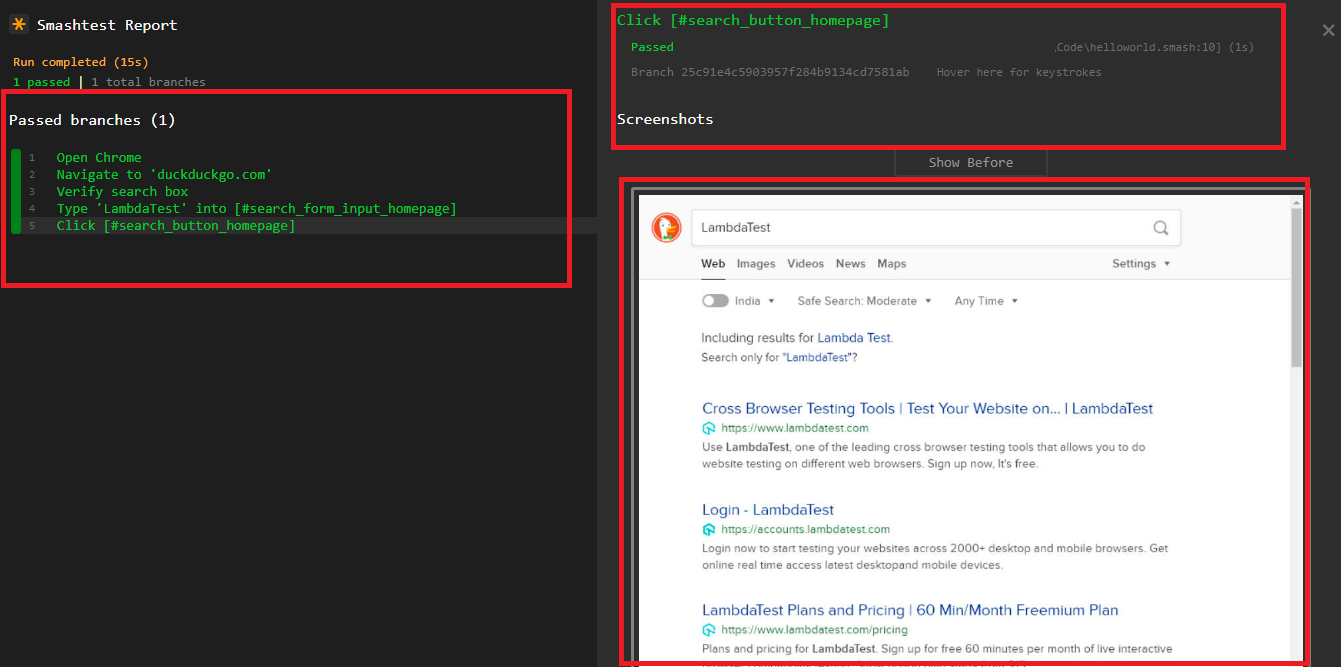Select the Web results tab

point(713,264)
